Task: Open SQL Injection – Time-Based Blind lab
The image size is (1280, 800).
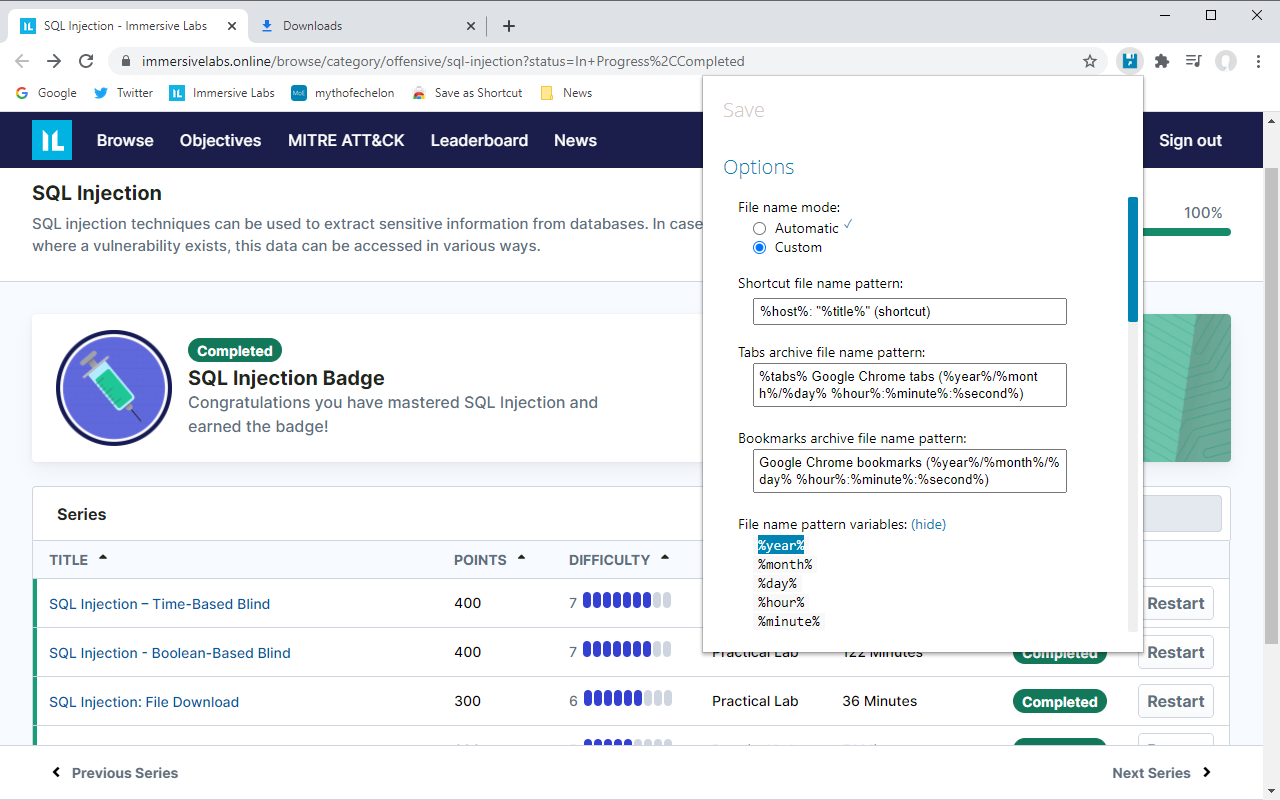Action: click(159, 604)
